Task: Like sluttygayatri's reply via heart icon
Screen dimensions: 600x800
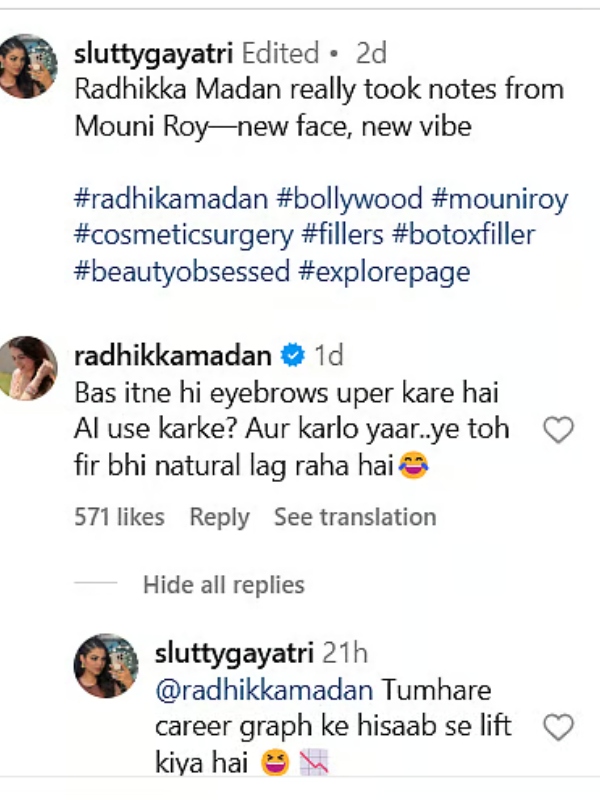Action: (x=559, y=726)
